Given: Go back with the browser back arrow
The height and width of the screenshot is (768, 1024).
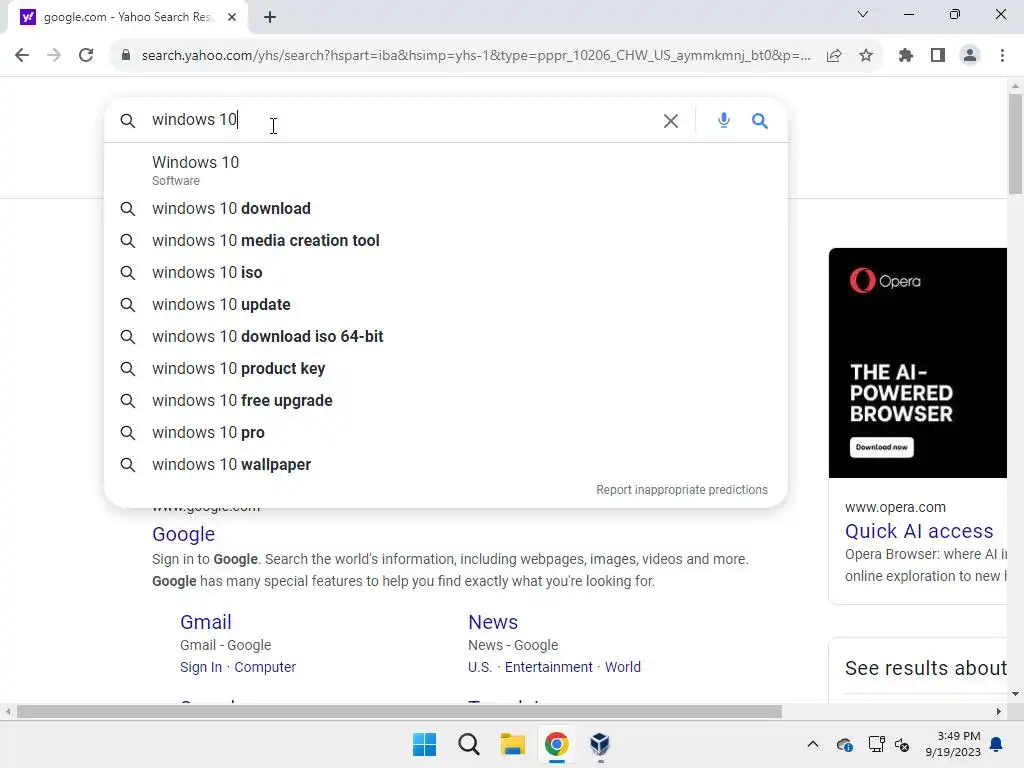Looking at the screenshot, I should 22,55.
